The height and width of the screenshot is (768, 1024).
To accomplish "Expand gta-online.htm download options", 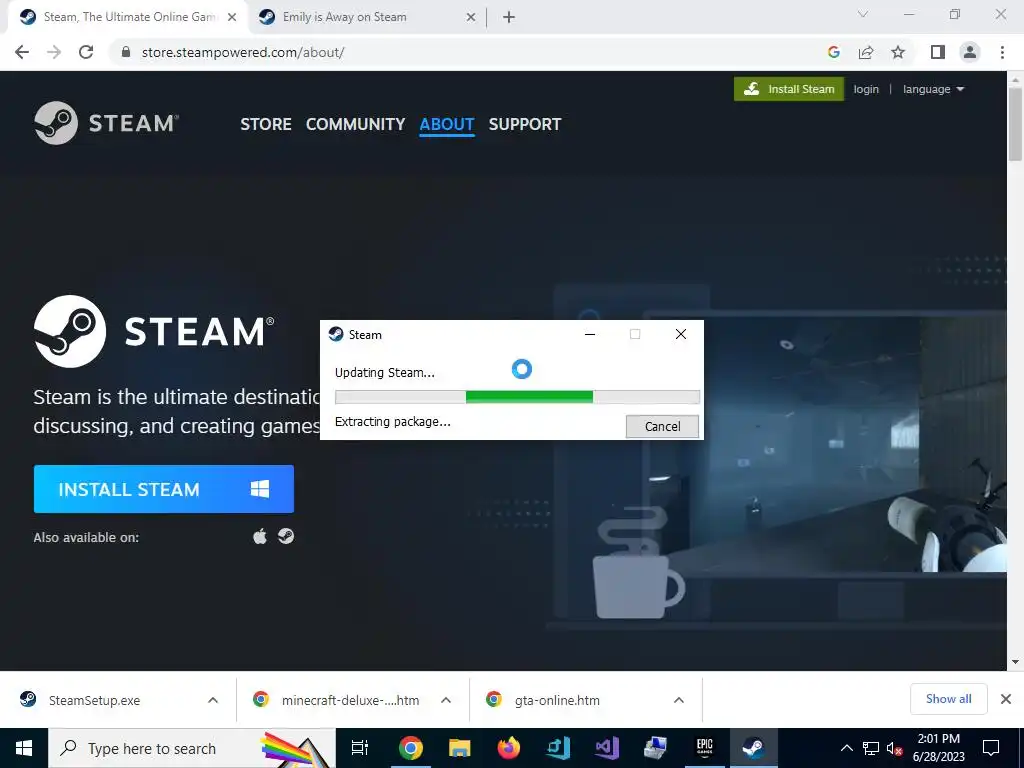I will (x=679, y=700).
